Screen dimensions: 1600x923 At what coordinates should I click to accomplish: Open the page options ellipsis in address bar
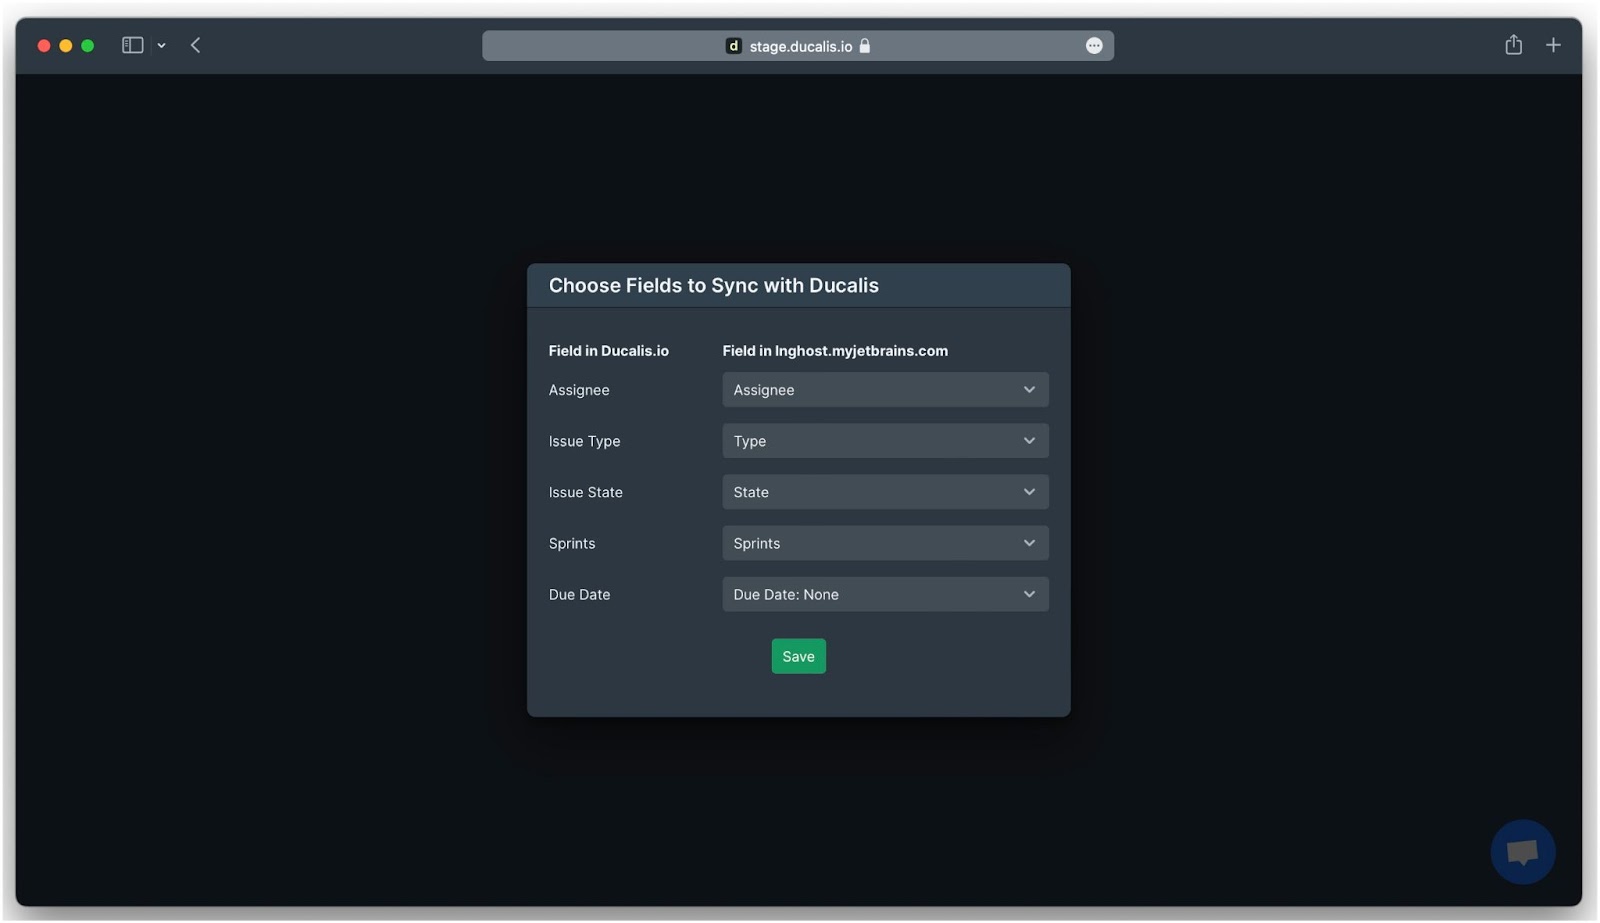(x=1094, y=46)
